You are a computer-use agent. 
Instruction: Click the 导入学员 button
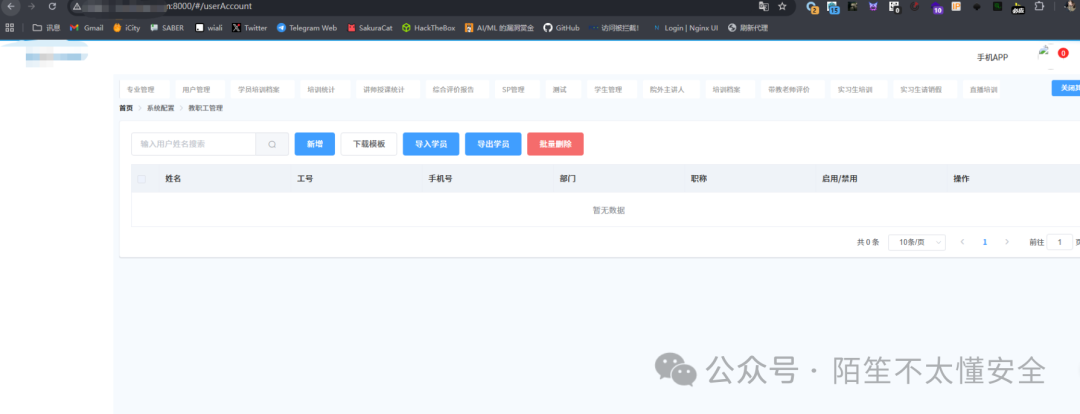(x=431, y=144)
